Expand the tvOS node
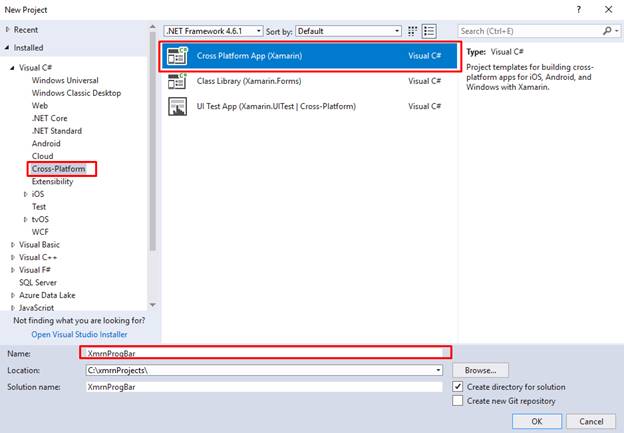Viewport: 624px width, 433px height. (25, 219)
